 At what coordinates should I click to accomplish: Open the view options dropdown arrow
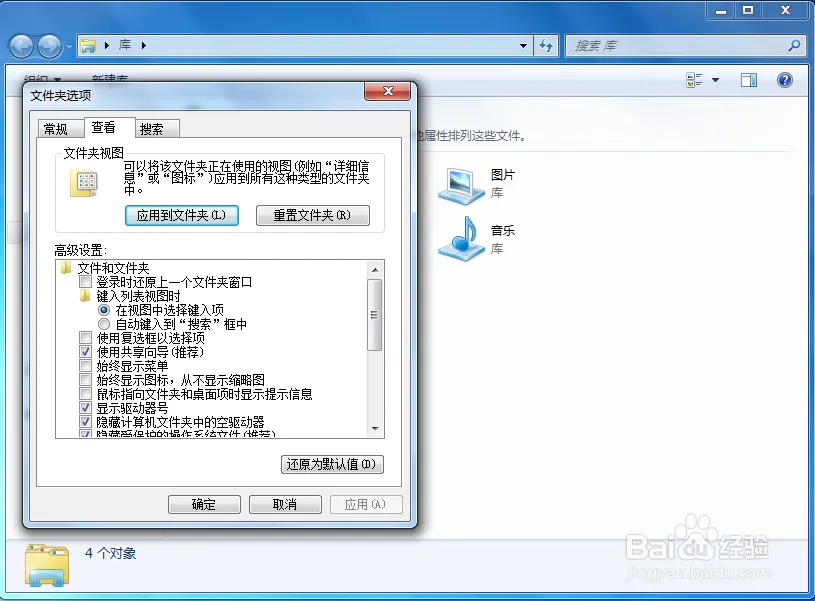coord(716,80)
